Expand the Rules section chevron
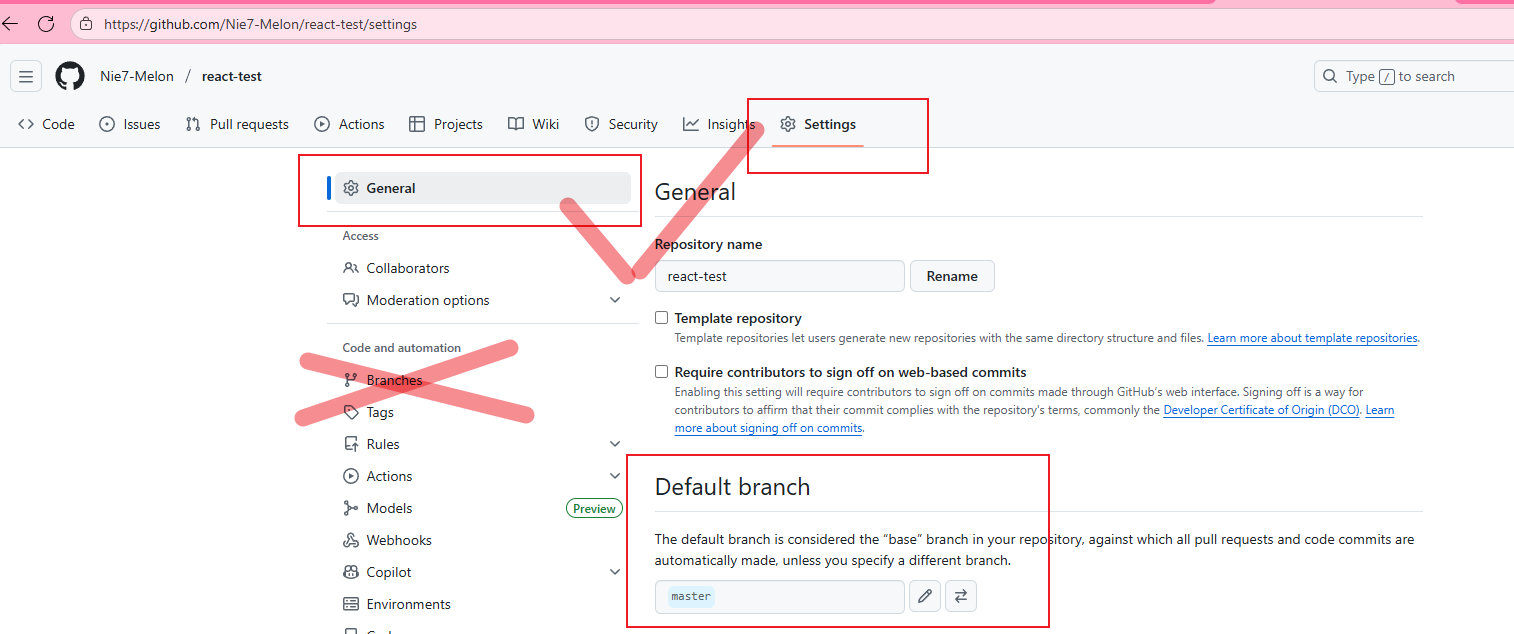The height and width of the screenshot is (634, 1514). (615, 444)
